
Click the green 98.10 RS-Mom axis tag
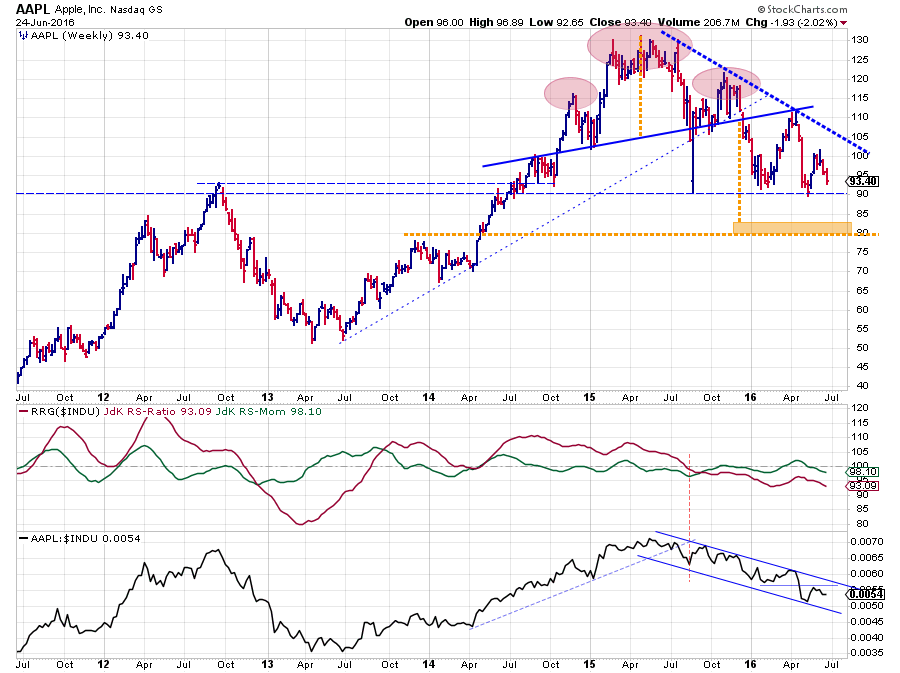(x=863, y=472)
